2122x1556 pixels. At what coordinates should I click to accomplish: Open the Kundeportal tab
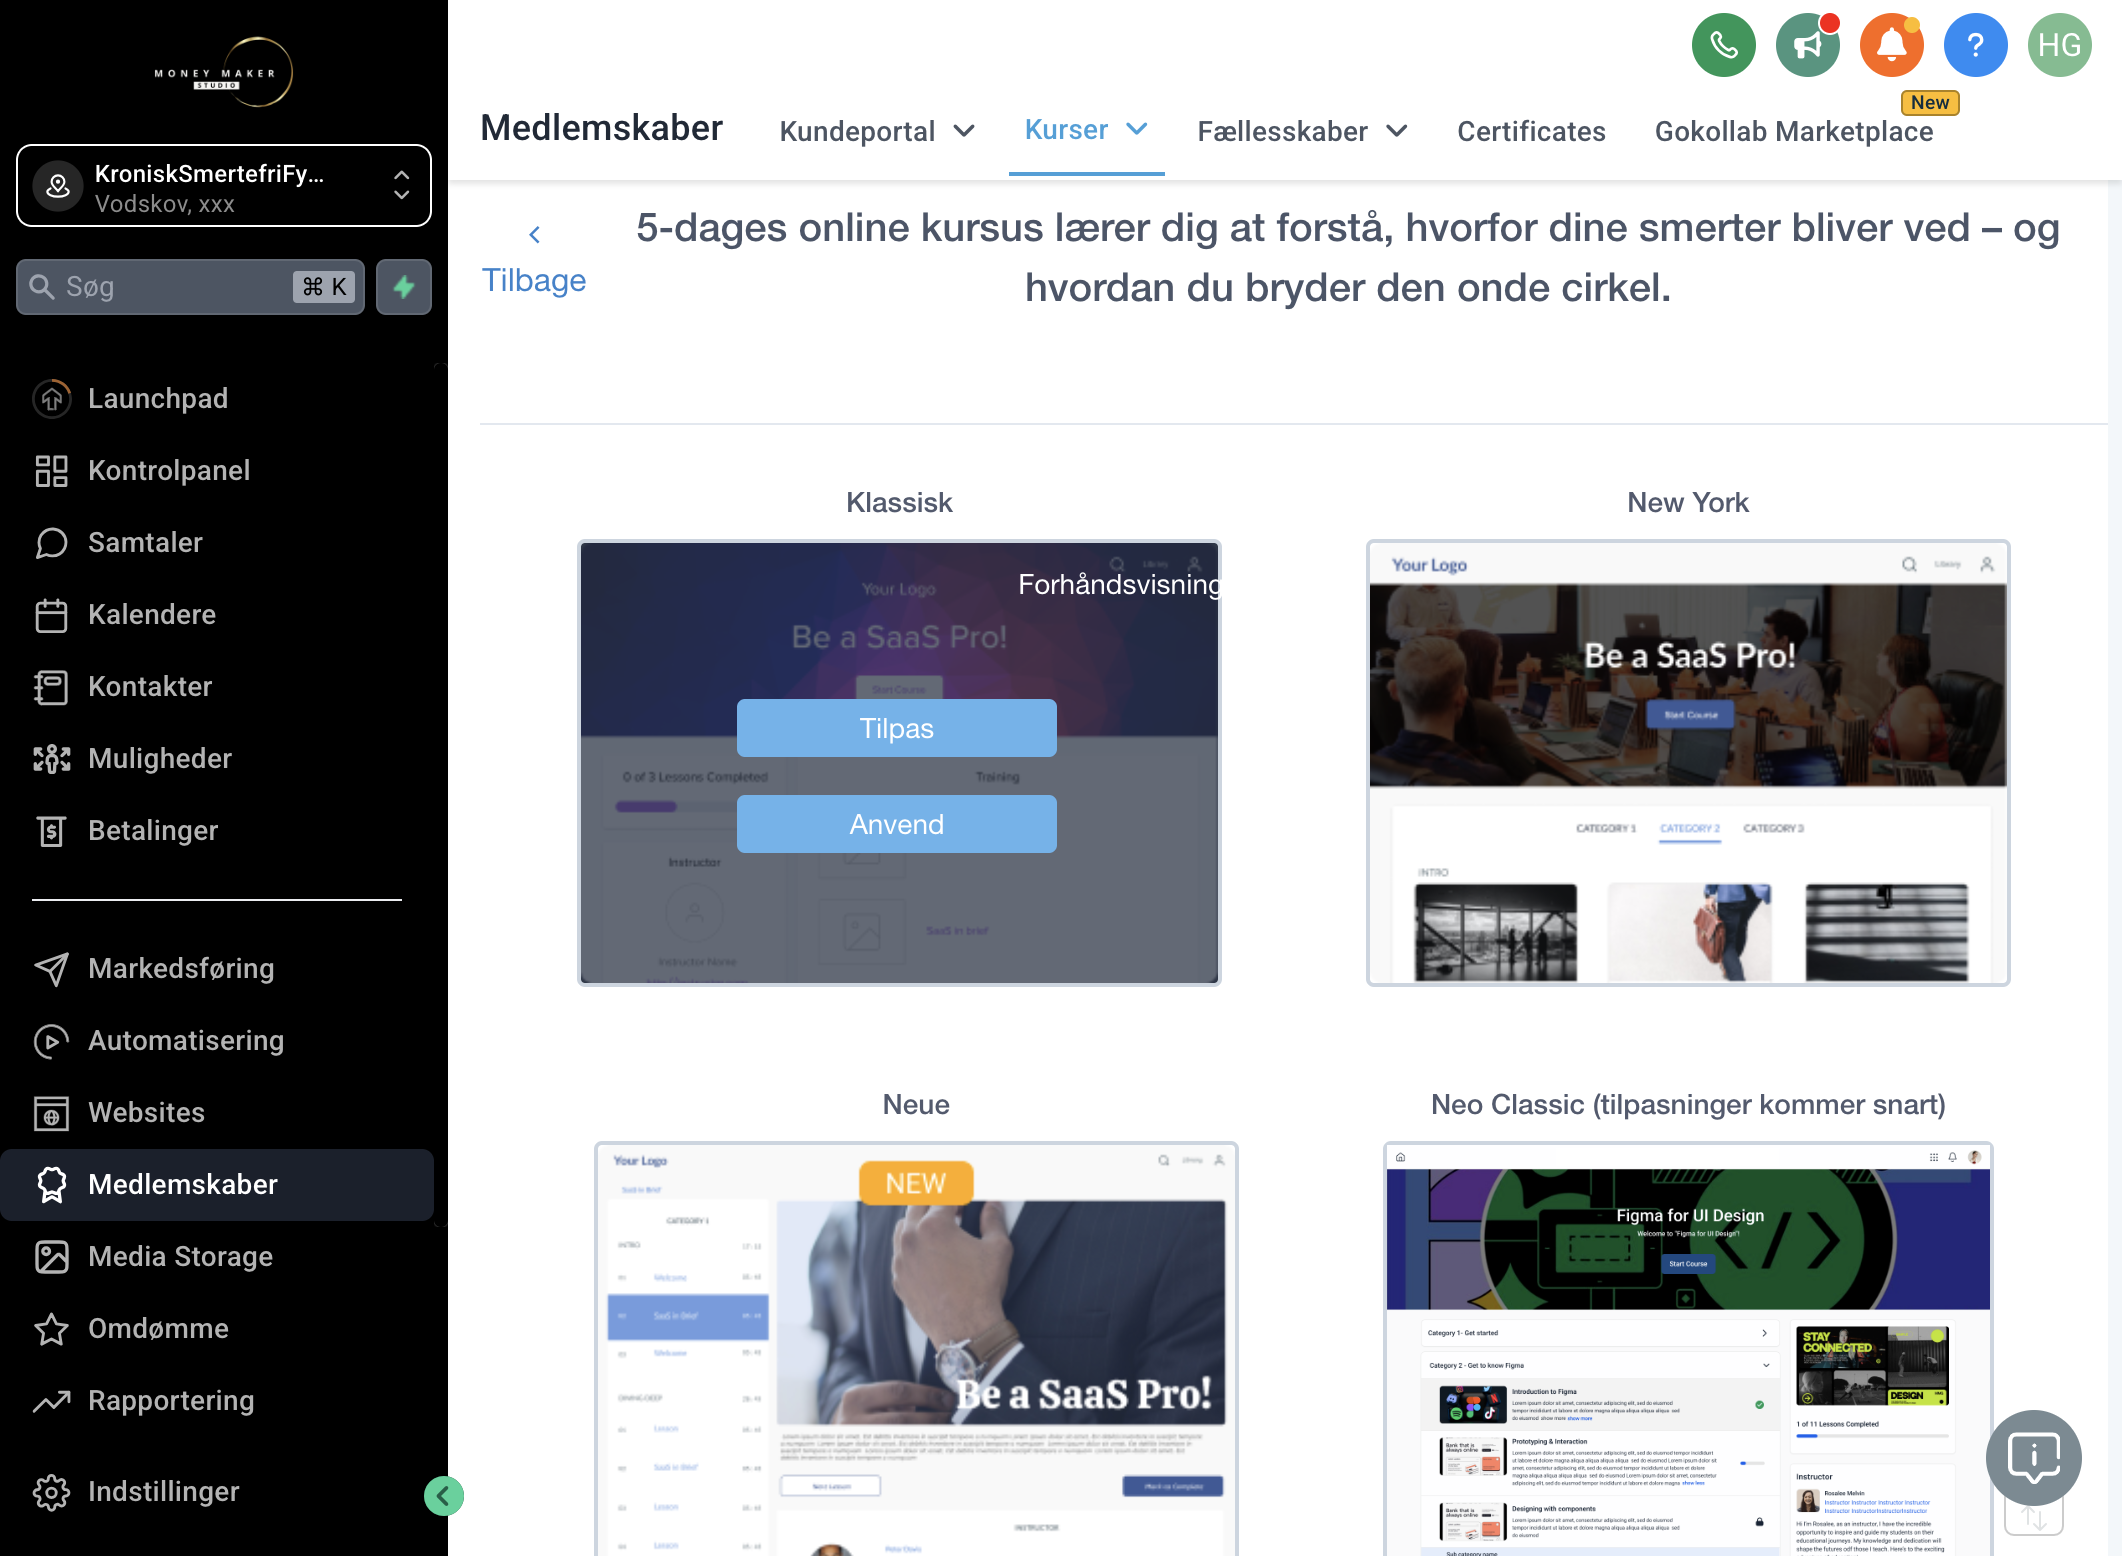pyautogui.click(x=858, y=131)
